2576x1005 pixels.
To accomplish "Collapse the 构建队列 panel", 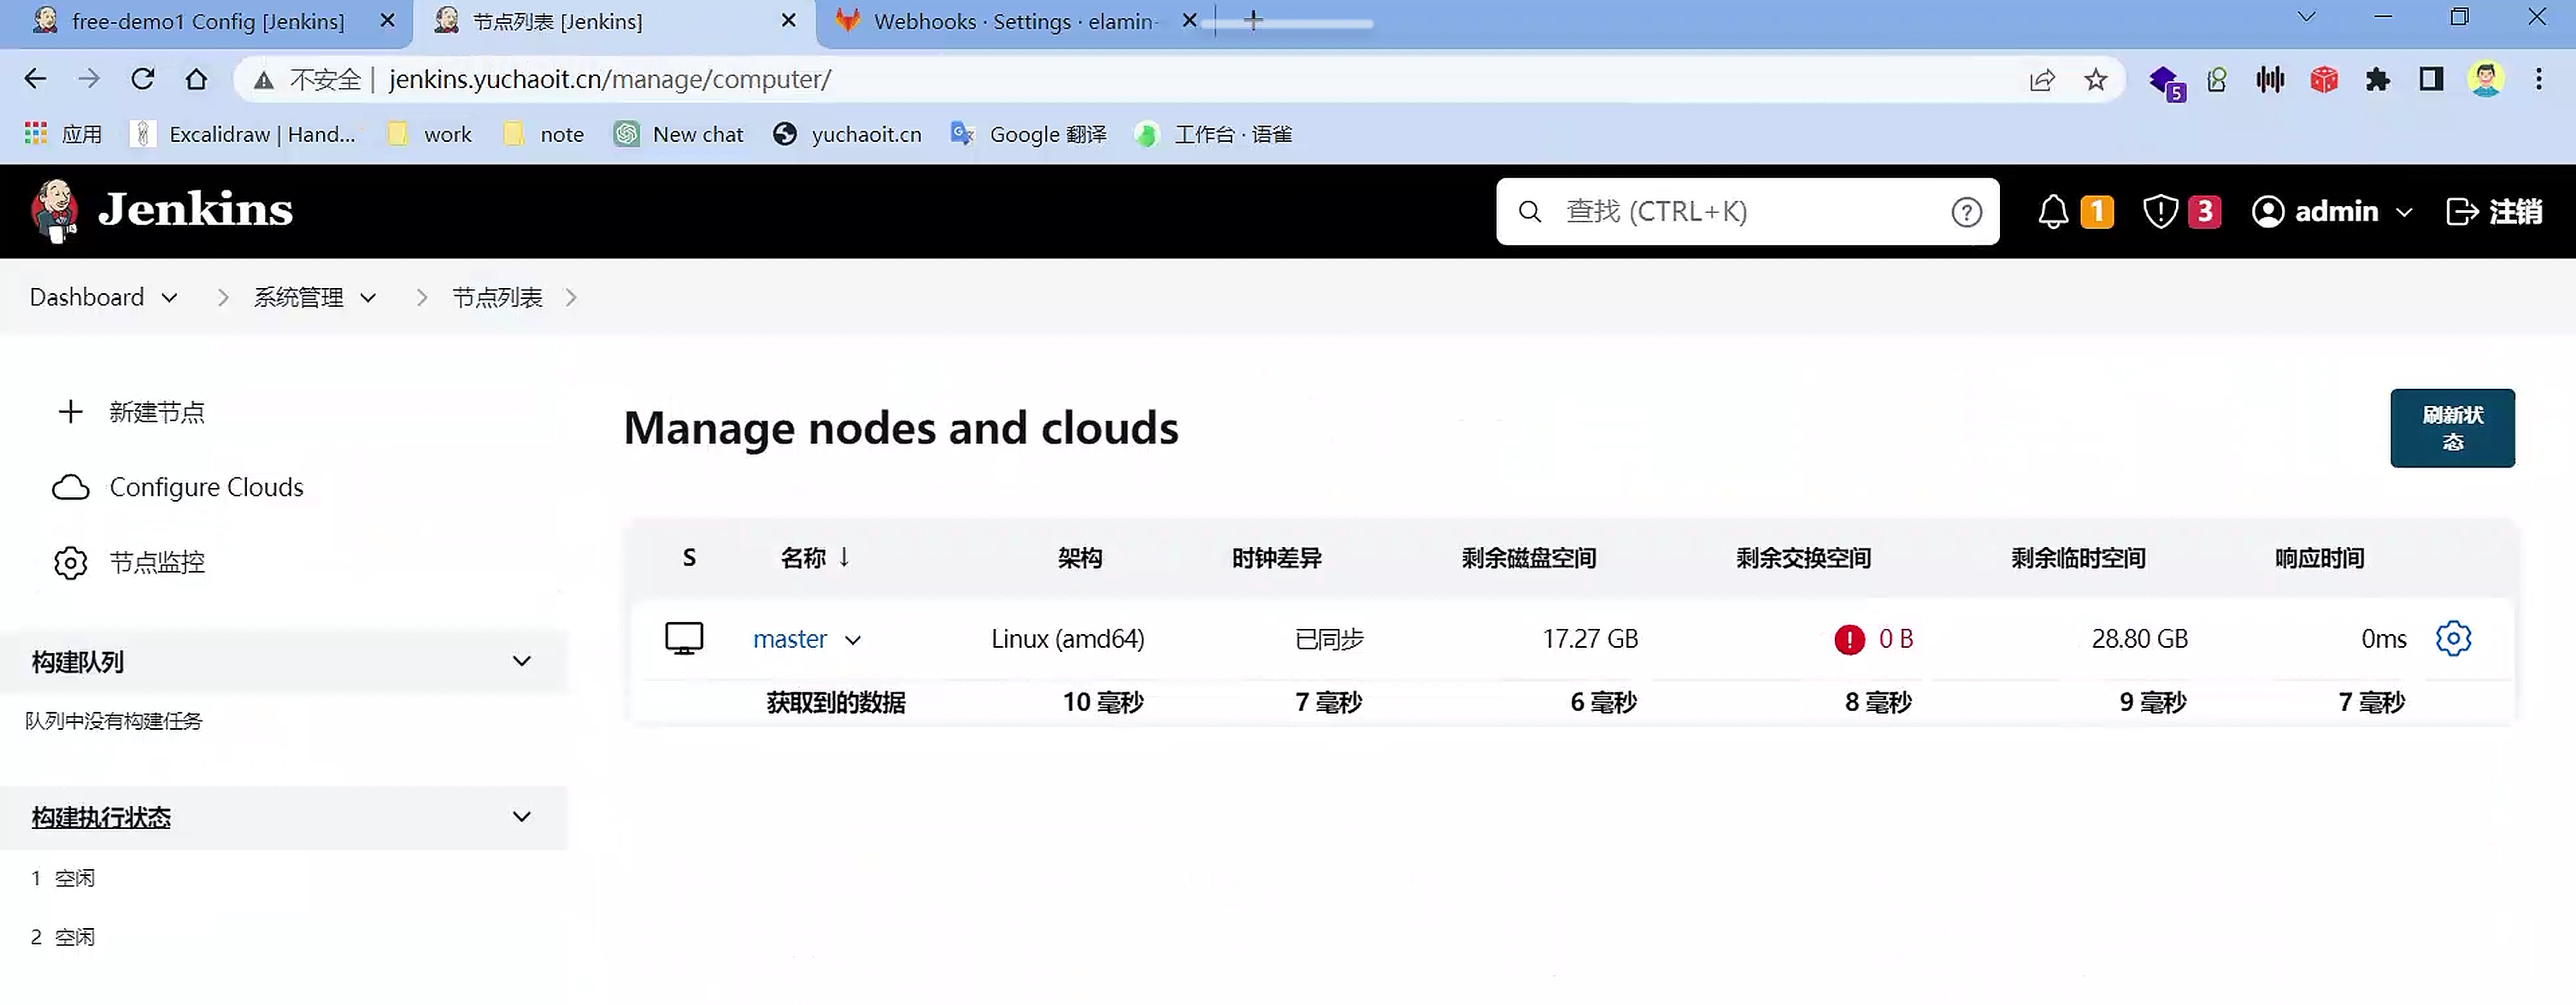I will click(521, 661).
